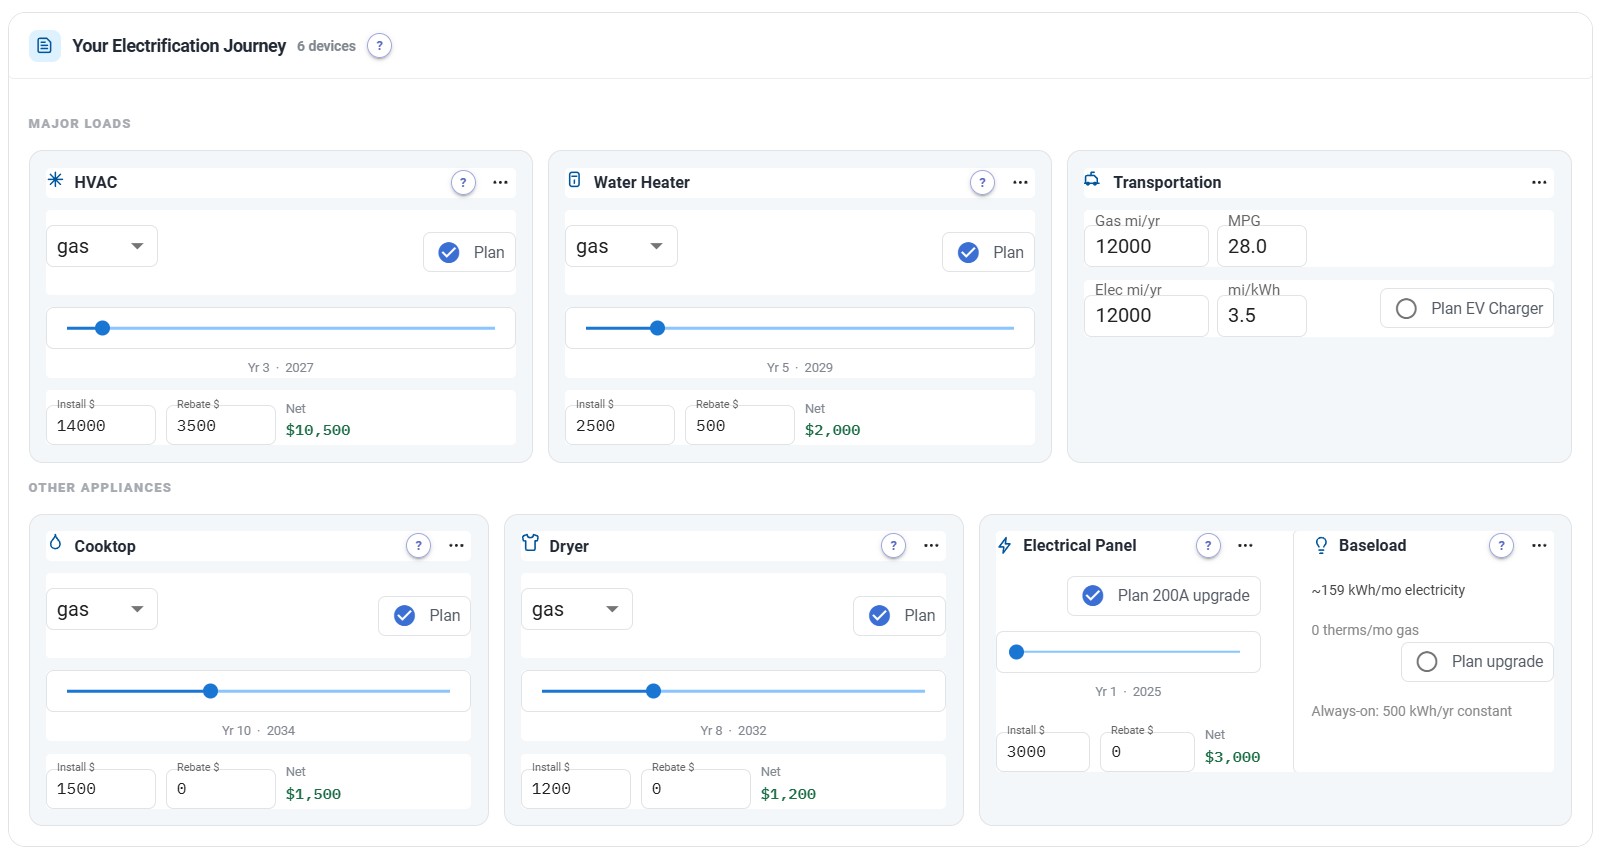Click the Water Heater Rebate $ field
Image resolution: width=1602 pixels, height=865 pixels.
point(740,425)
